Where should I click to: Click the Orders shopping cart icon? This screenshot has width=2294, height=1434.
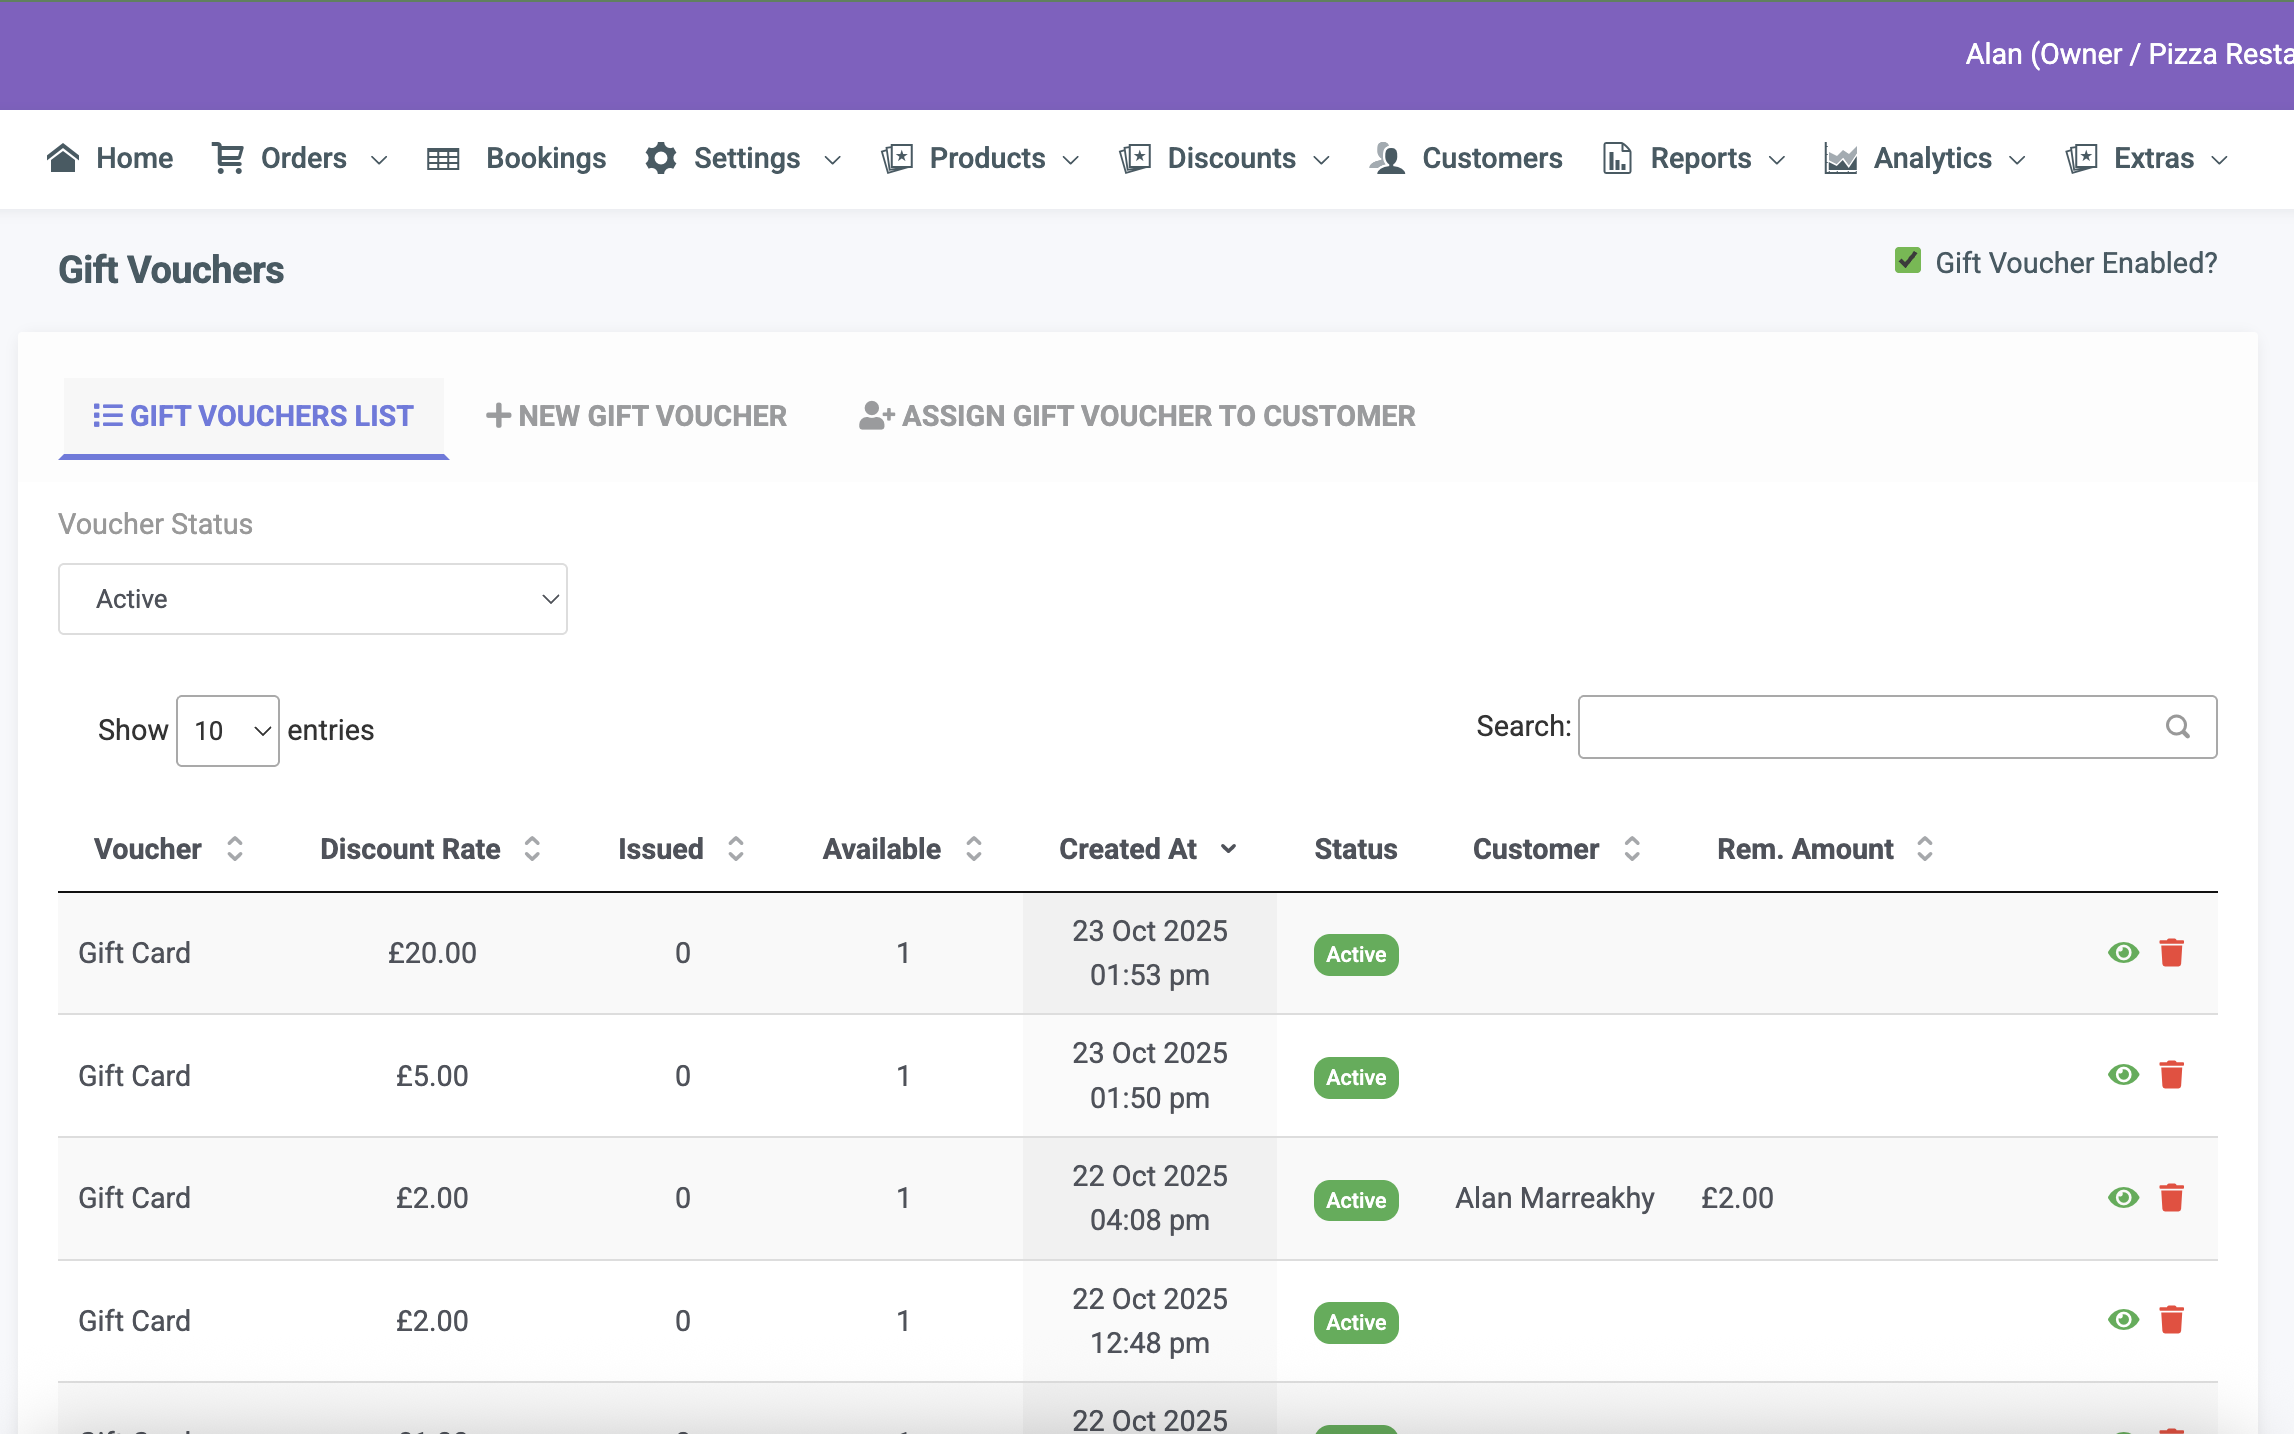228,158
